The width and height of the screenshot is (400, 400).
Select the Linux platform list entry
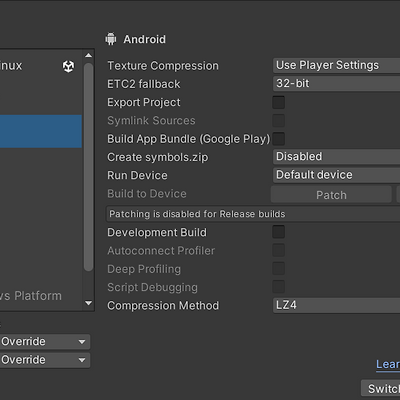click(x=41, y=66)
